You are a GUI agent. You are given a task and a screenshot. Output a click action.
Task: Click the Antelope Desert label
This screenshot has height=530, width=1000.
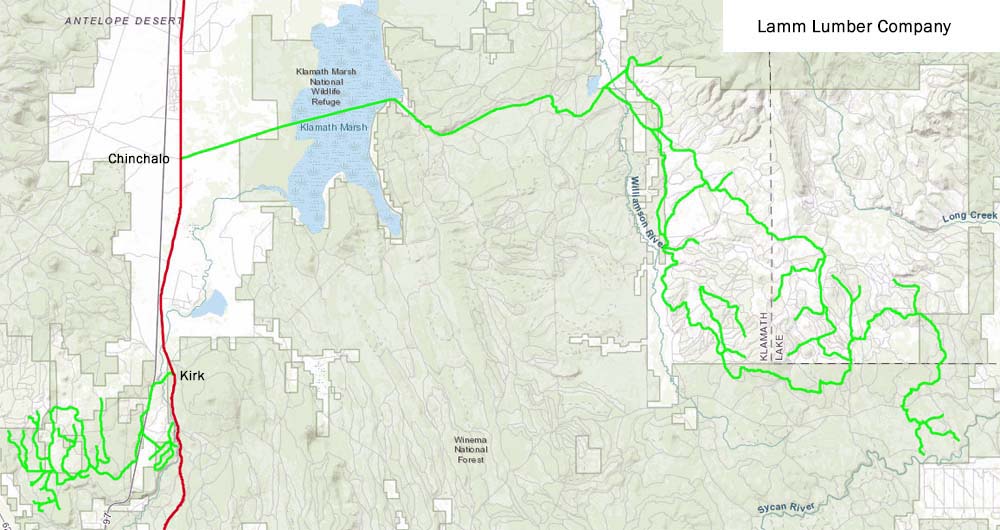pyautogui.click(x=124, y=21)
